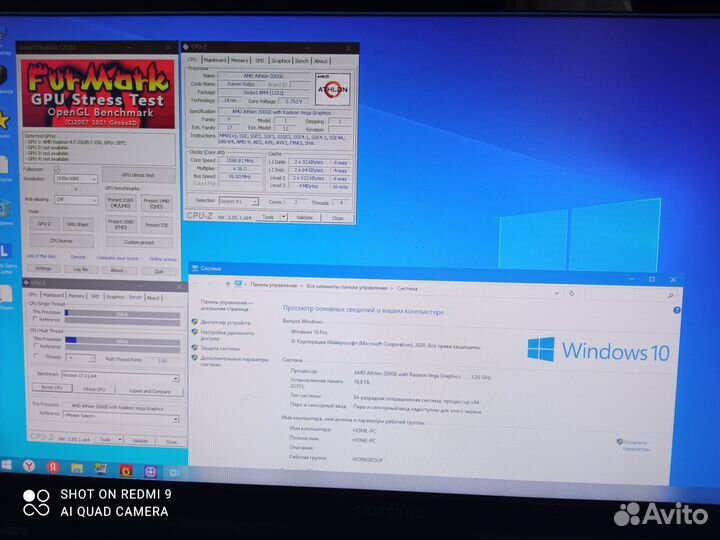Expand the Tools arrow in the upper CPU-Z window

pos(284,217)
